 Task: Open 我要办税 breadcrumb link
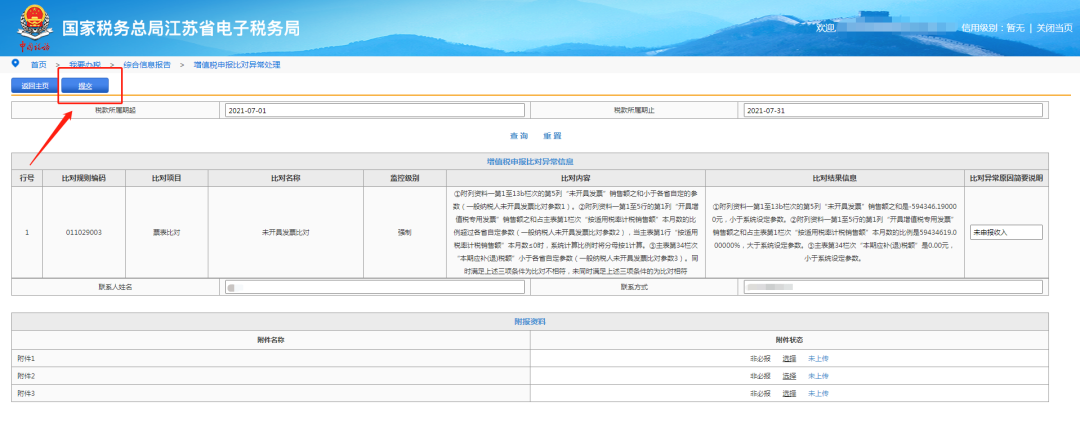pyautogui.click(x=85, y=65)
